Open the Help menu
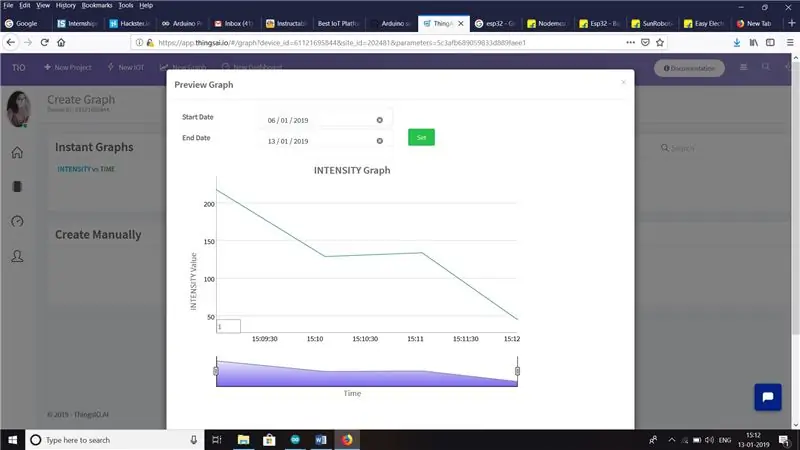 coord(146,5)
